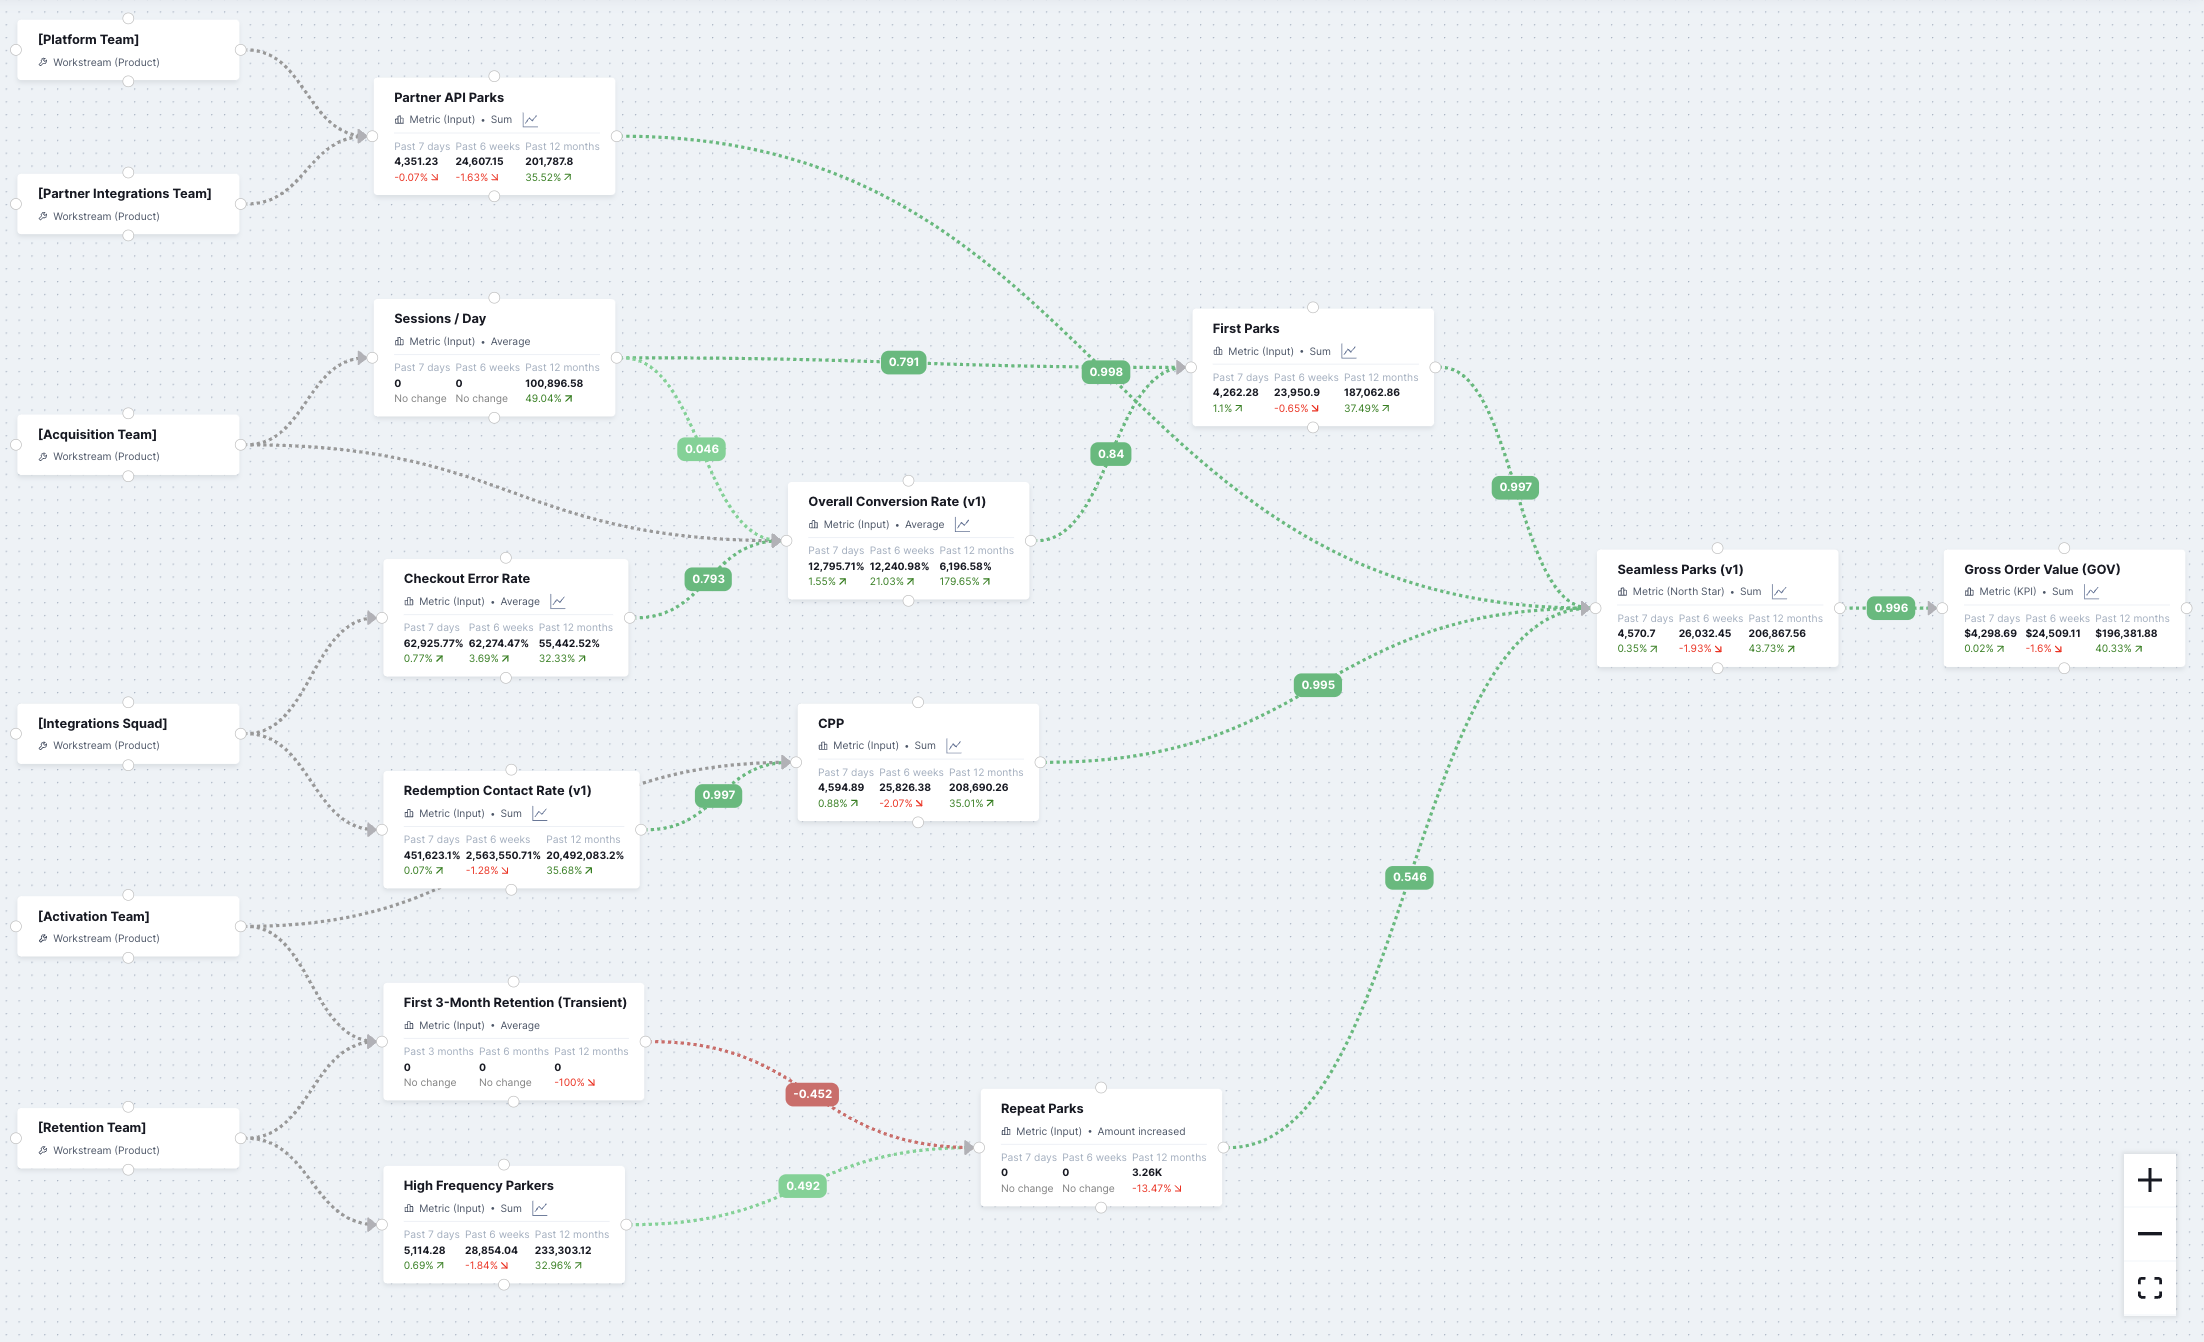Click chart icon on Overall Conversion Rate card
The image size is (2204, 1342).
click(962, 524)
